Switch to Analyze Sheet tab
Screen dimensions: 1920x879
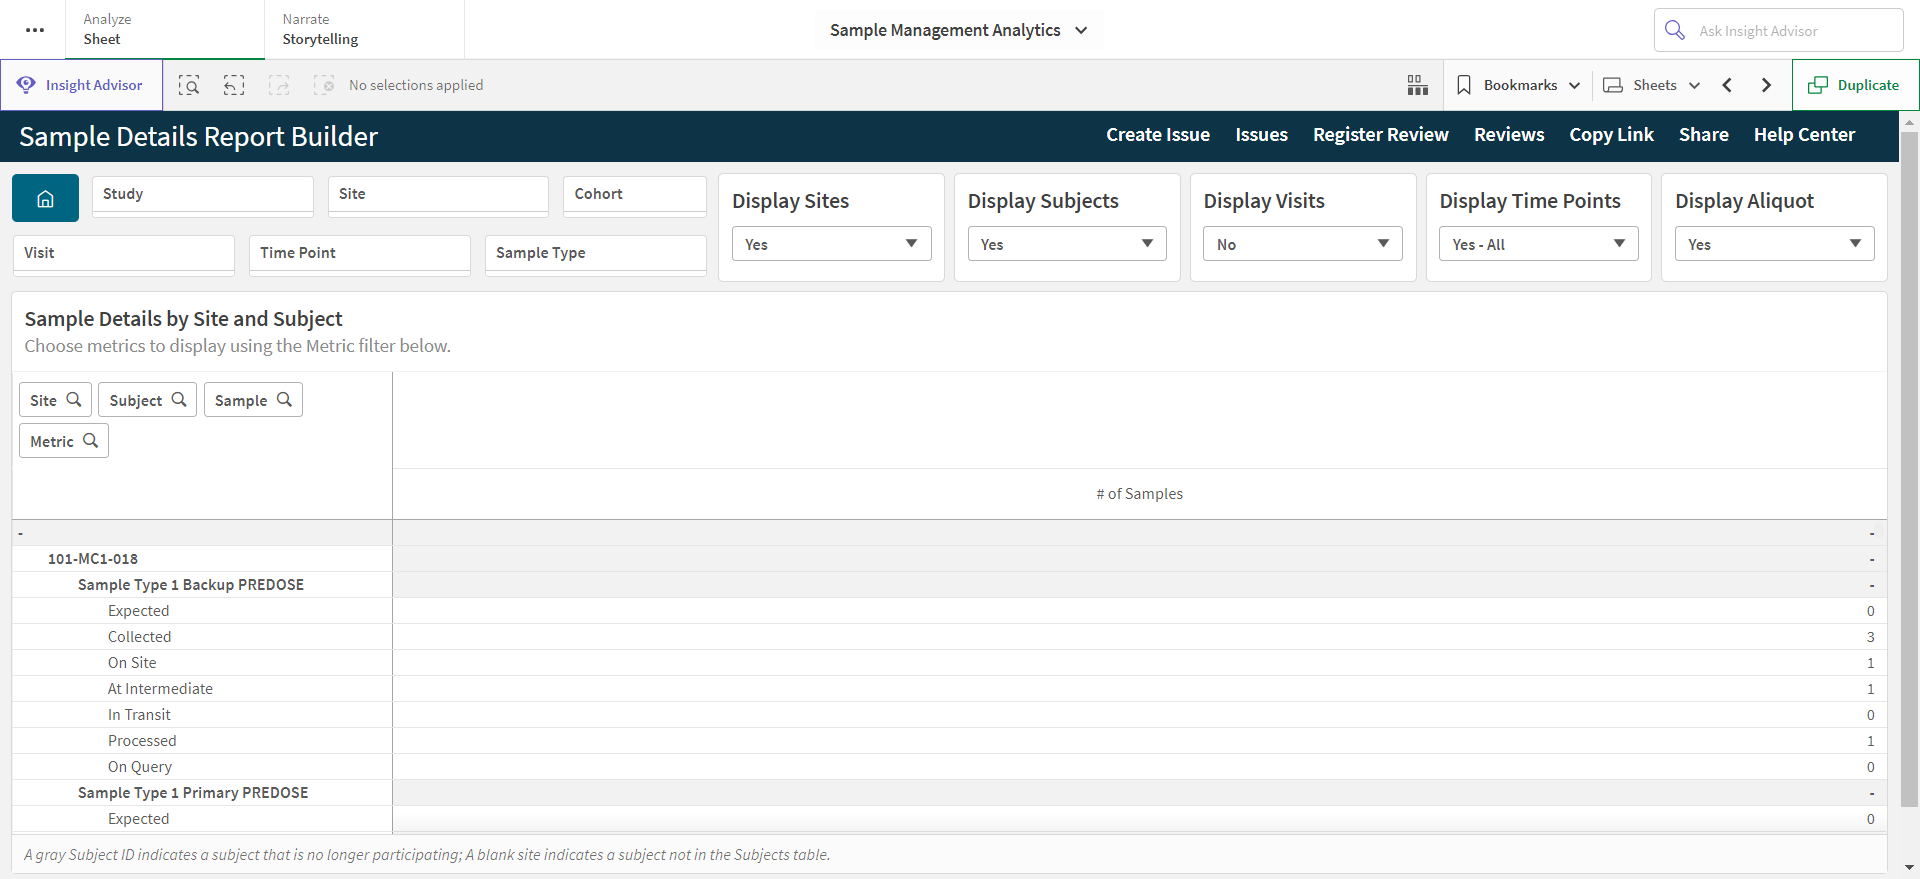pyautogui.click(x=165, y=29)
